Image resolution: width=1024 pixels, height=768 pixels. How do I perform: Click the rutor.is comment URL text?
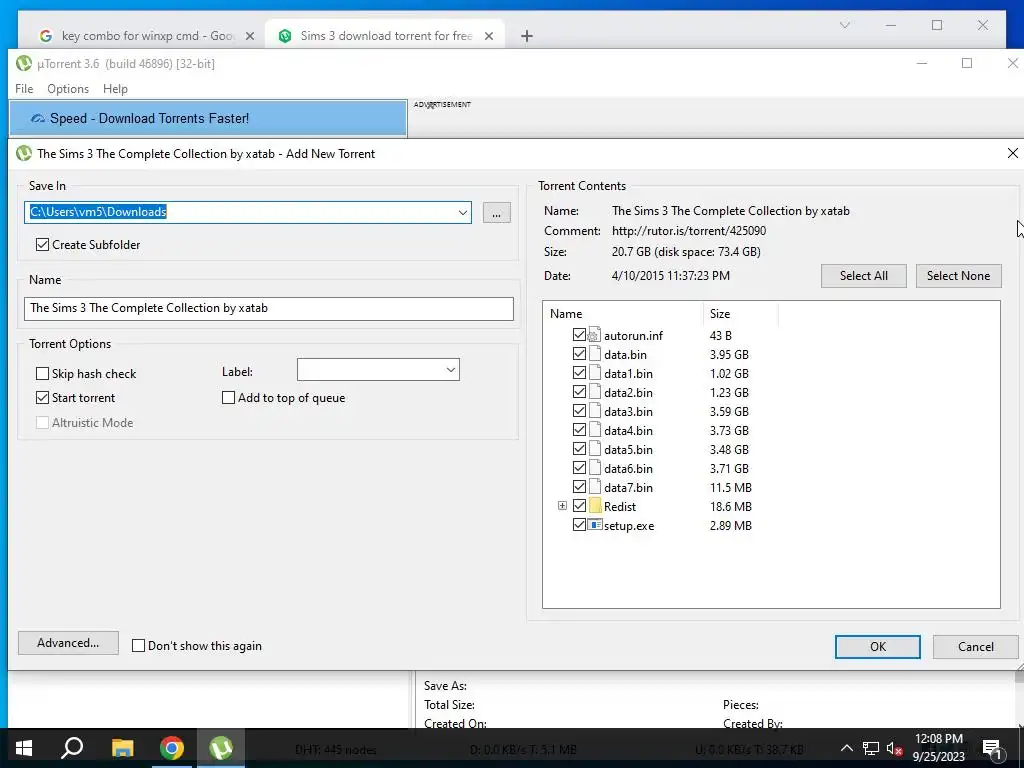(x=689, y=231)
